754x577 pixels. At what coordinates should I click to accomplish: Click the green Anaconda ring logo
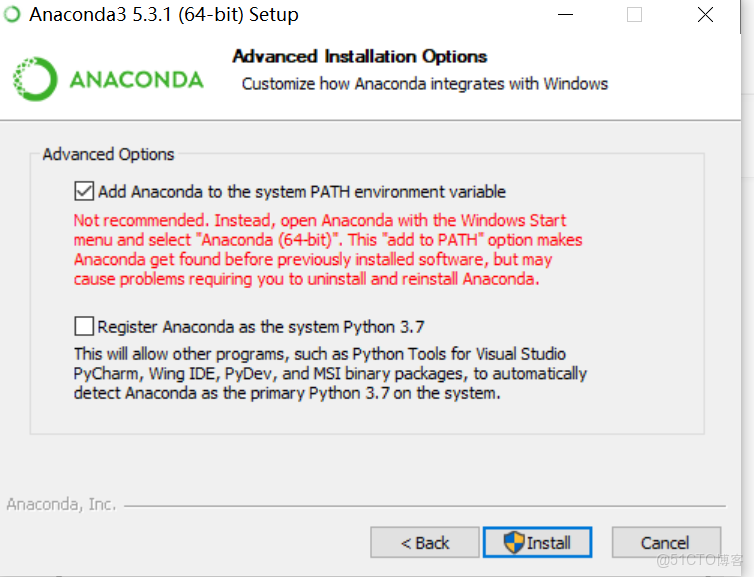pos(35,80)
